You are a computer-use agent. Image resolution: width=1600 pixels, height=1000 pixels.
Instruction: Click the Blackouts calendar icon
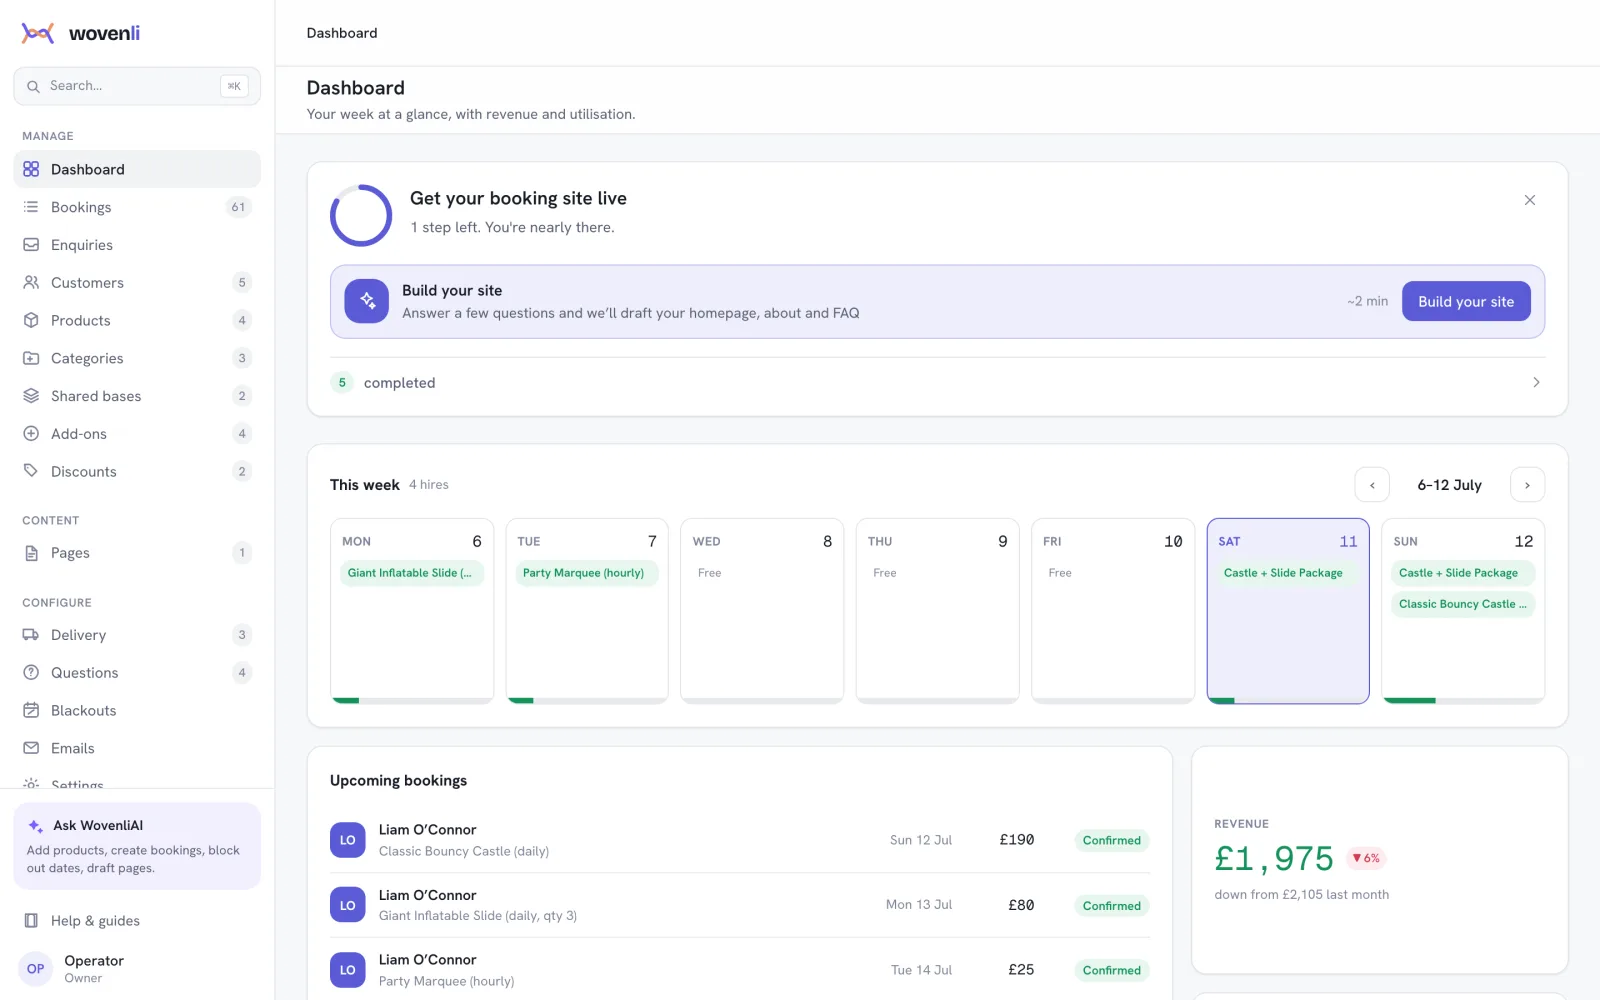coord(31,710)
